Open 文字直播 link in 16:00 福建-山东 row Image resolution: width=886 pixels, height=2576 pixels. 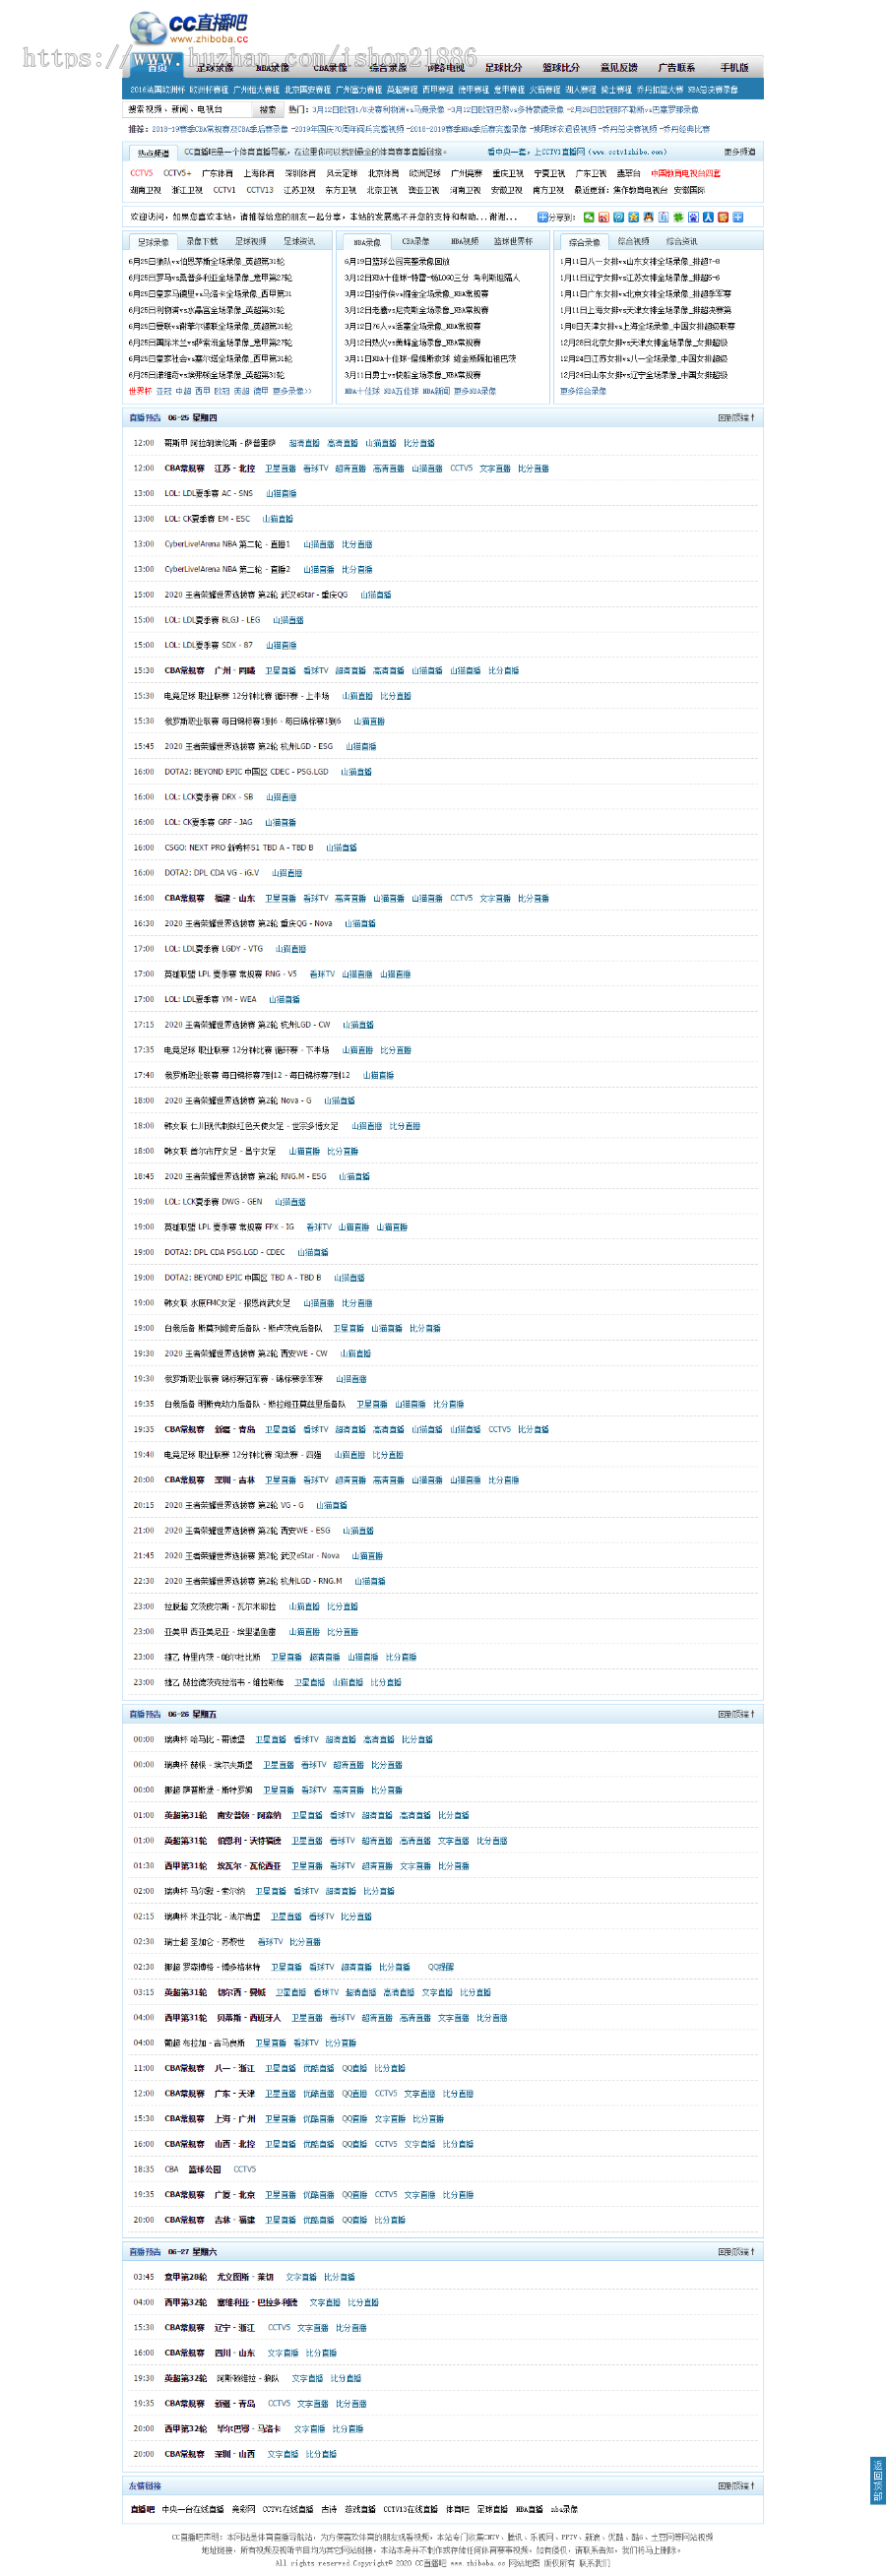pyautogui.click(x=495, y=898)
